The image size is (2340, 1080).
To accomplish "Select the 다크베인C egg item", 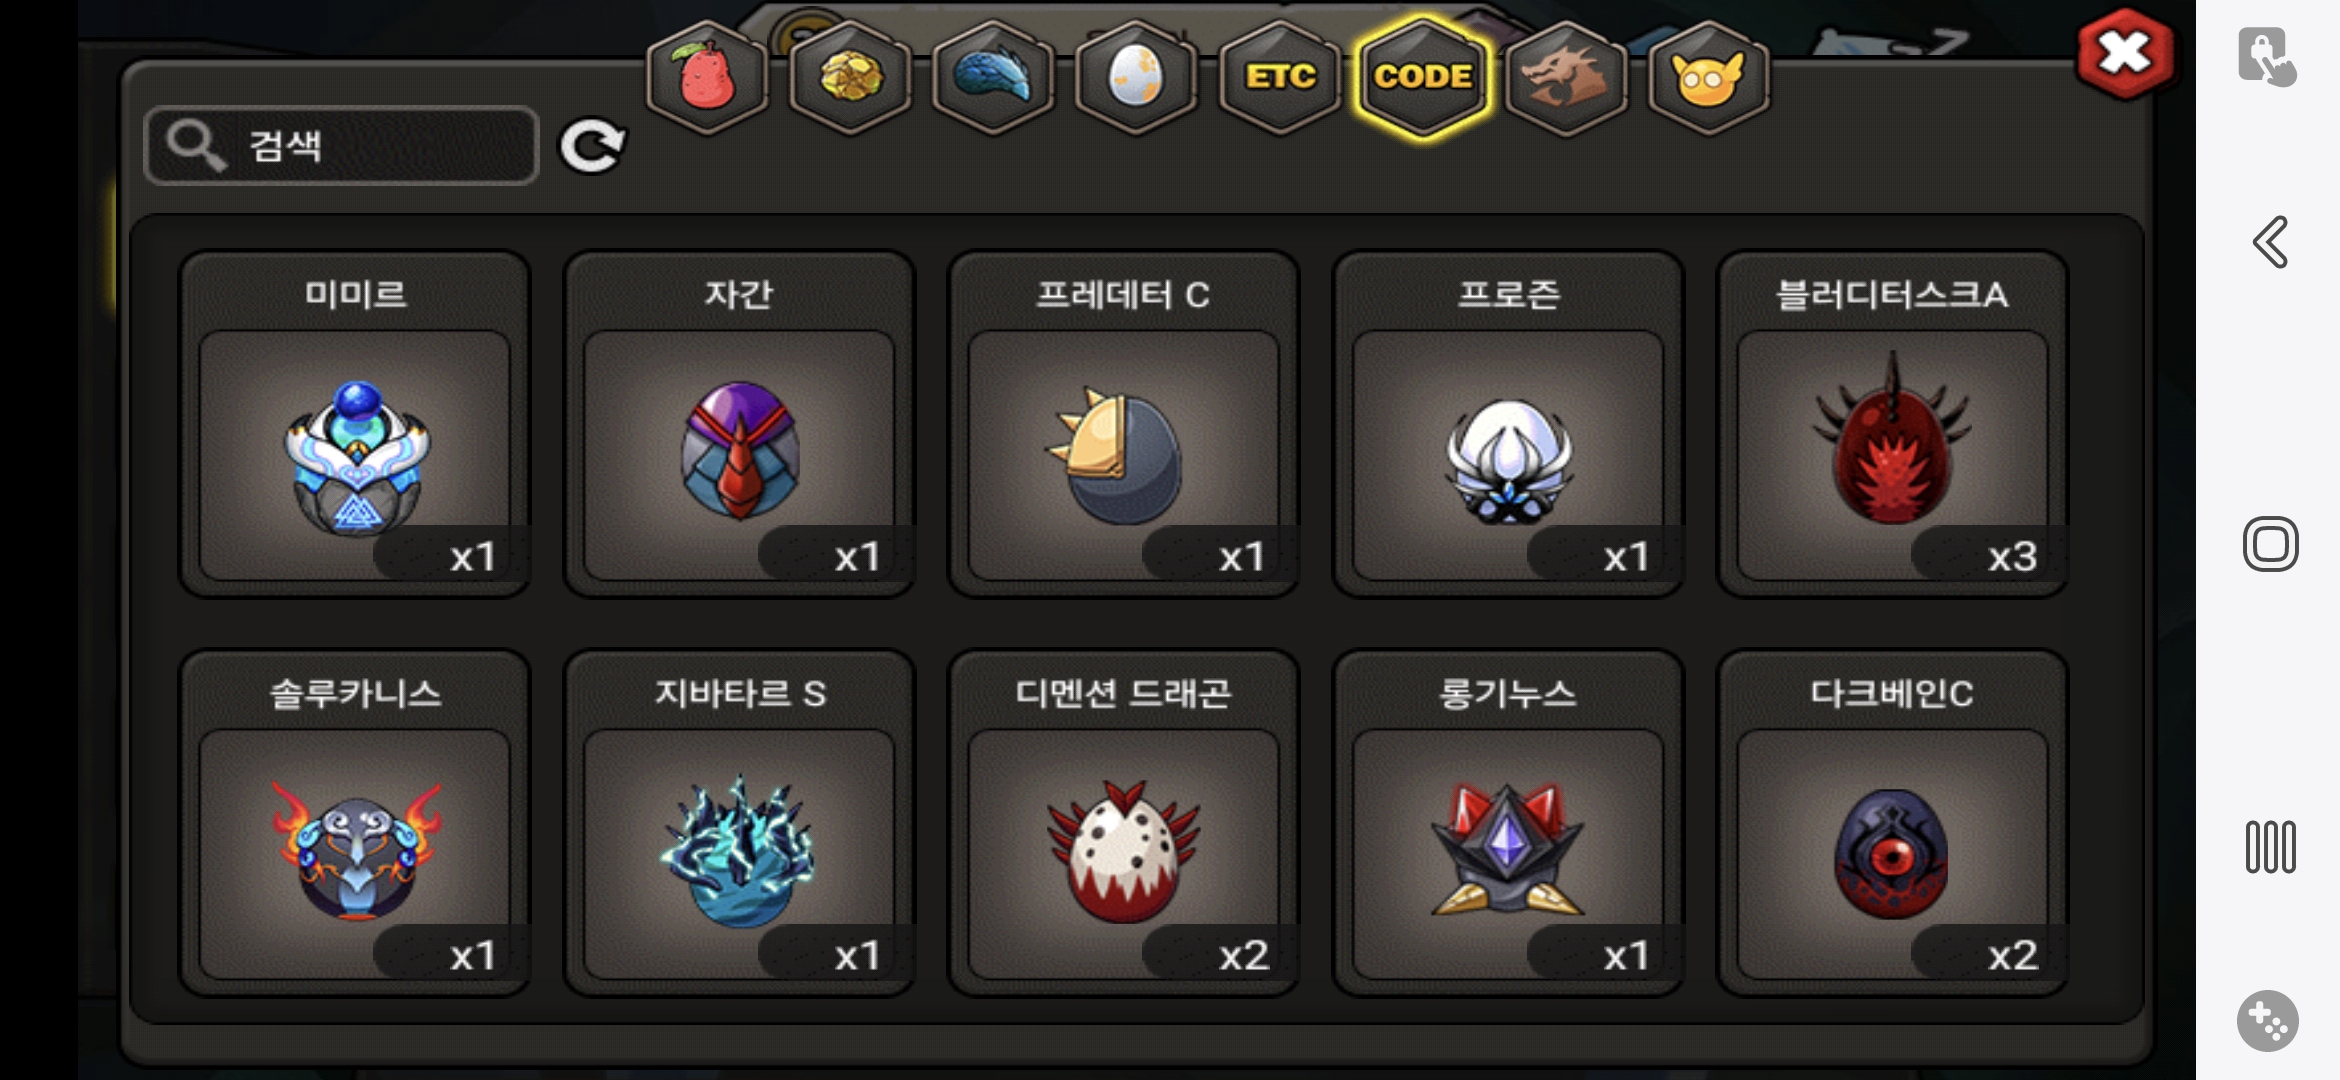I will (1892, 823).
